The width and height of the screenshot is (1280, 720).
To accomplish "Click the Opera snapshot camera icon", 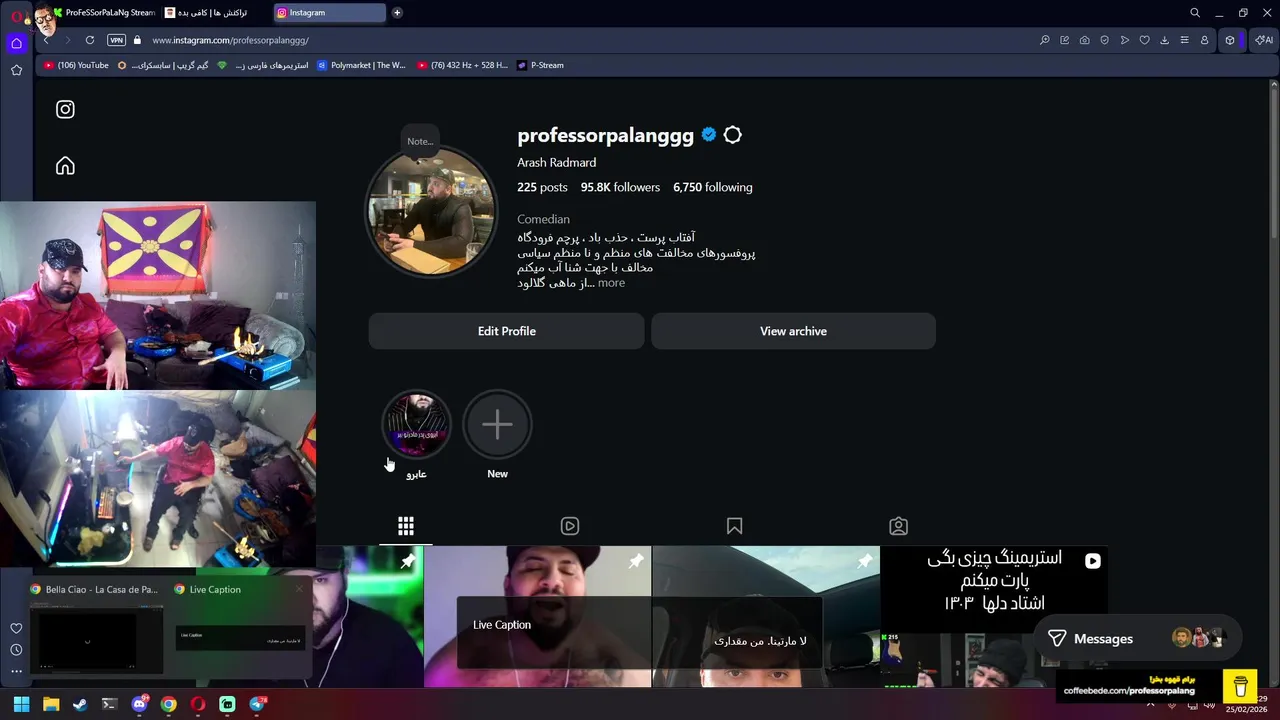I will point(1085,40).
